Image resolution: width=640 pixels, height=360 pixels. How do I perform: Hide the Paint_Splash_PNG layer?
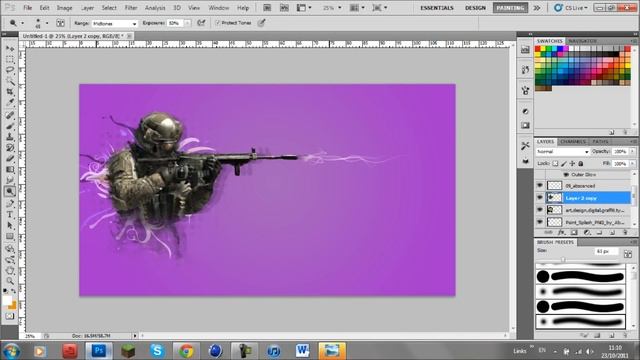click(540, 222)
